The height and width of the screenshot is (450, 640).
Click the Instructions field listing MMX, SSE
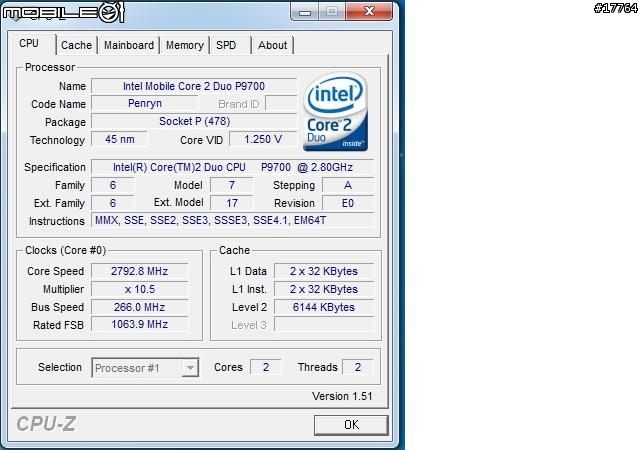(232, 220)
